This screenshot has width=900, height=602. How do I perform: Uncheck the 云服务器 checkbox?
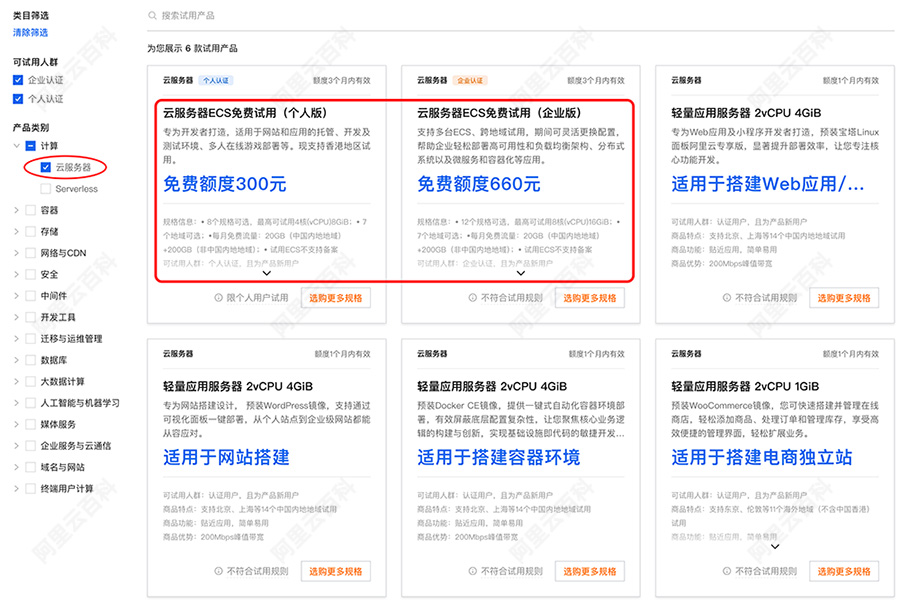pos(46,167)
